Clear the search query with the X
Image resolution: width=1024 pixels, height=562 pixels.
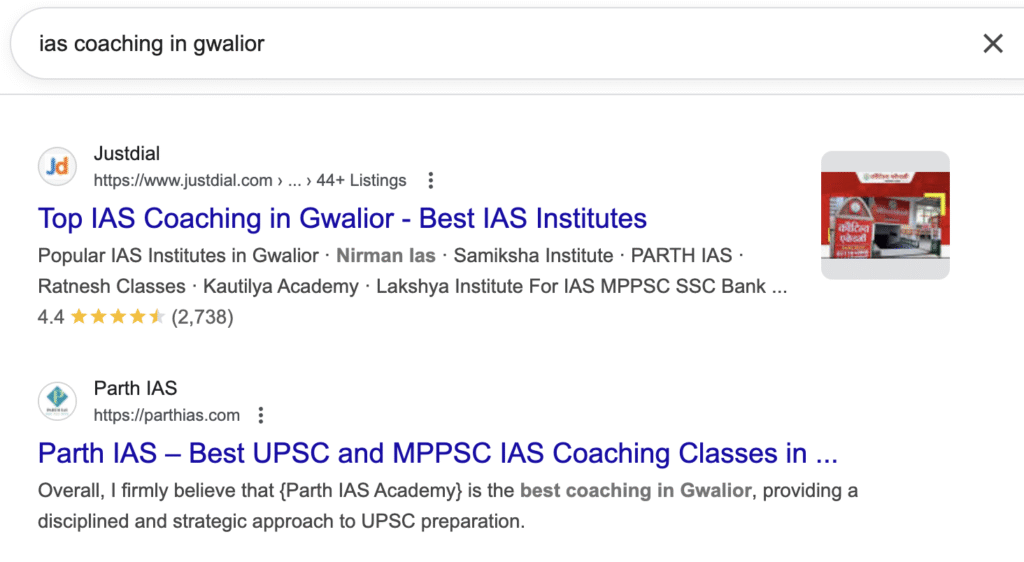[x=992, y=43]
